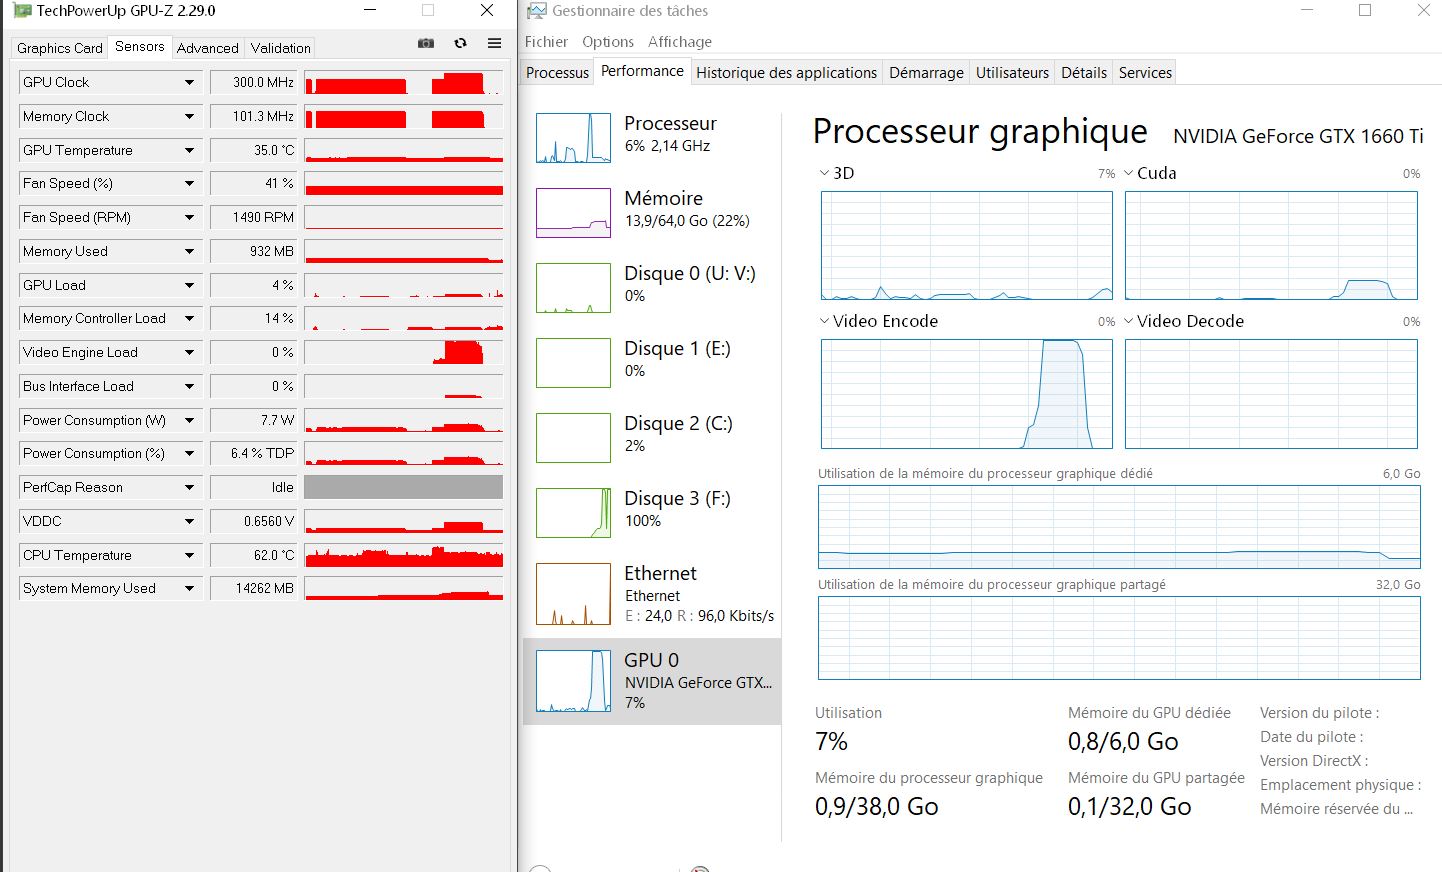Image resolution: width=1442 pixels, height=872 pixels.
Task: Select Disque 1 (E:) entry
Action: pos(652,363)
